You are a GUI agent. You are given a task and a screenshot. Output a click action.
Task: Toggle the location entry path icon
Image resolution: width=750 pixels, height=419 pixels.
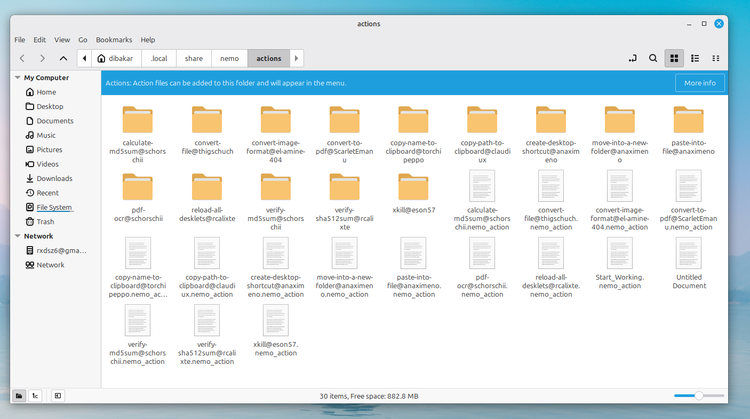coord(632,58)
